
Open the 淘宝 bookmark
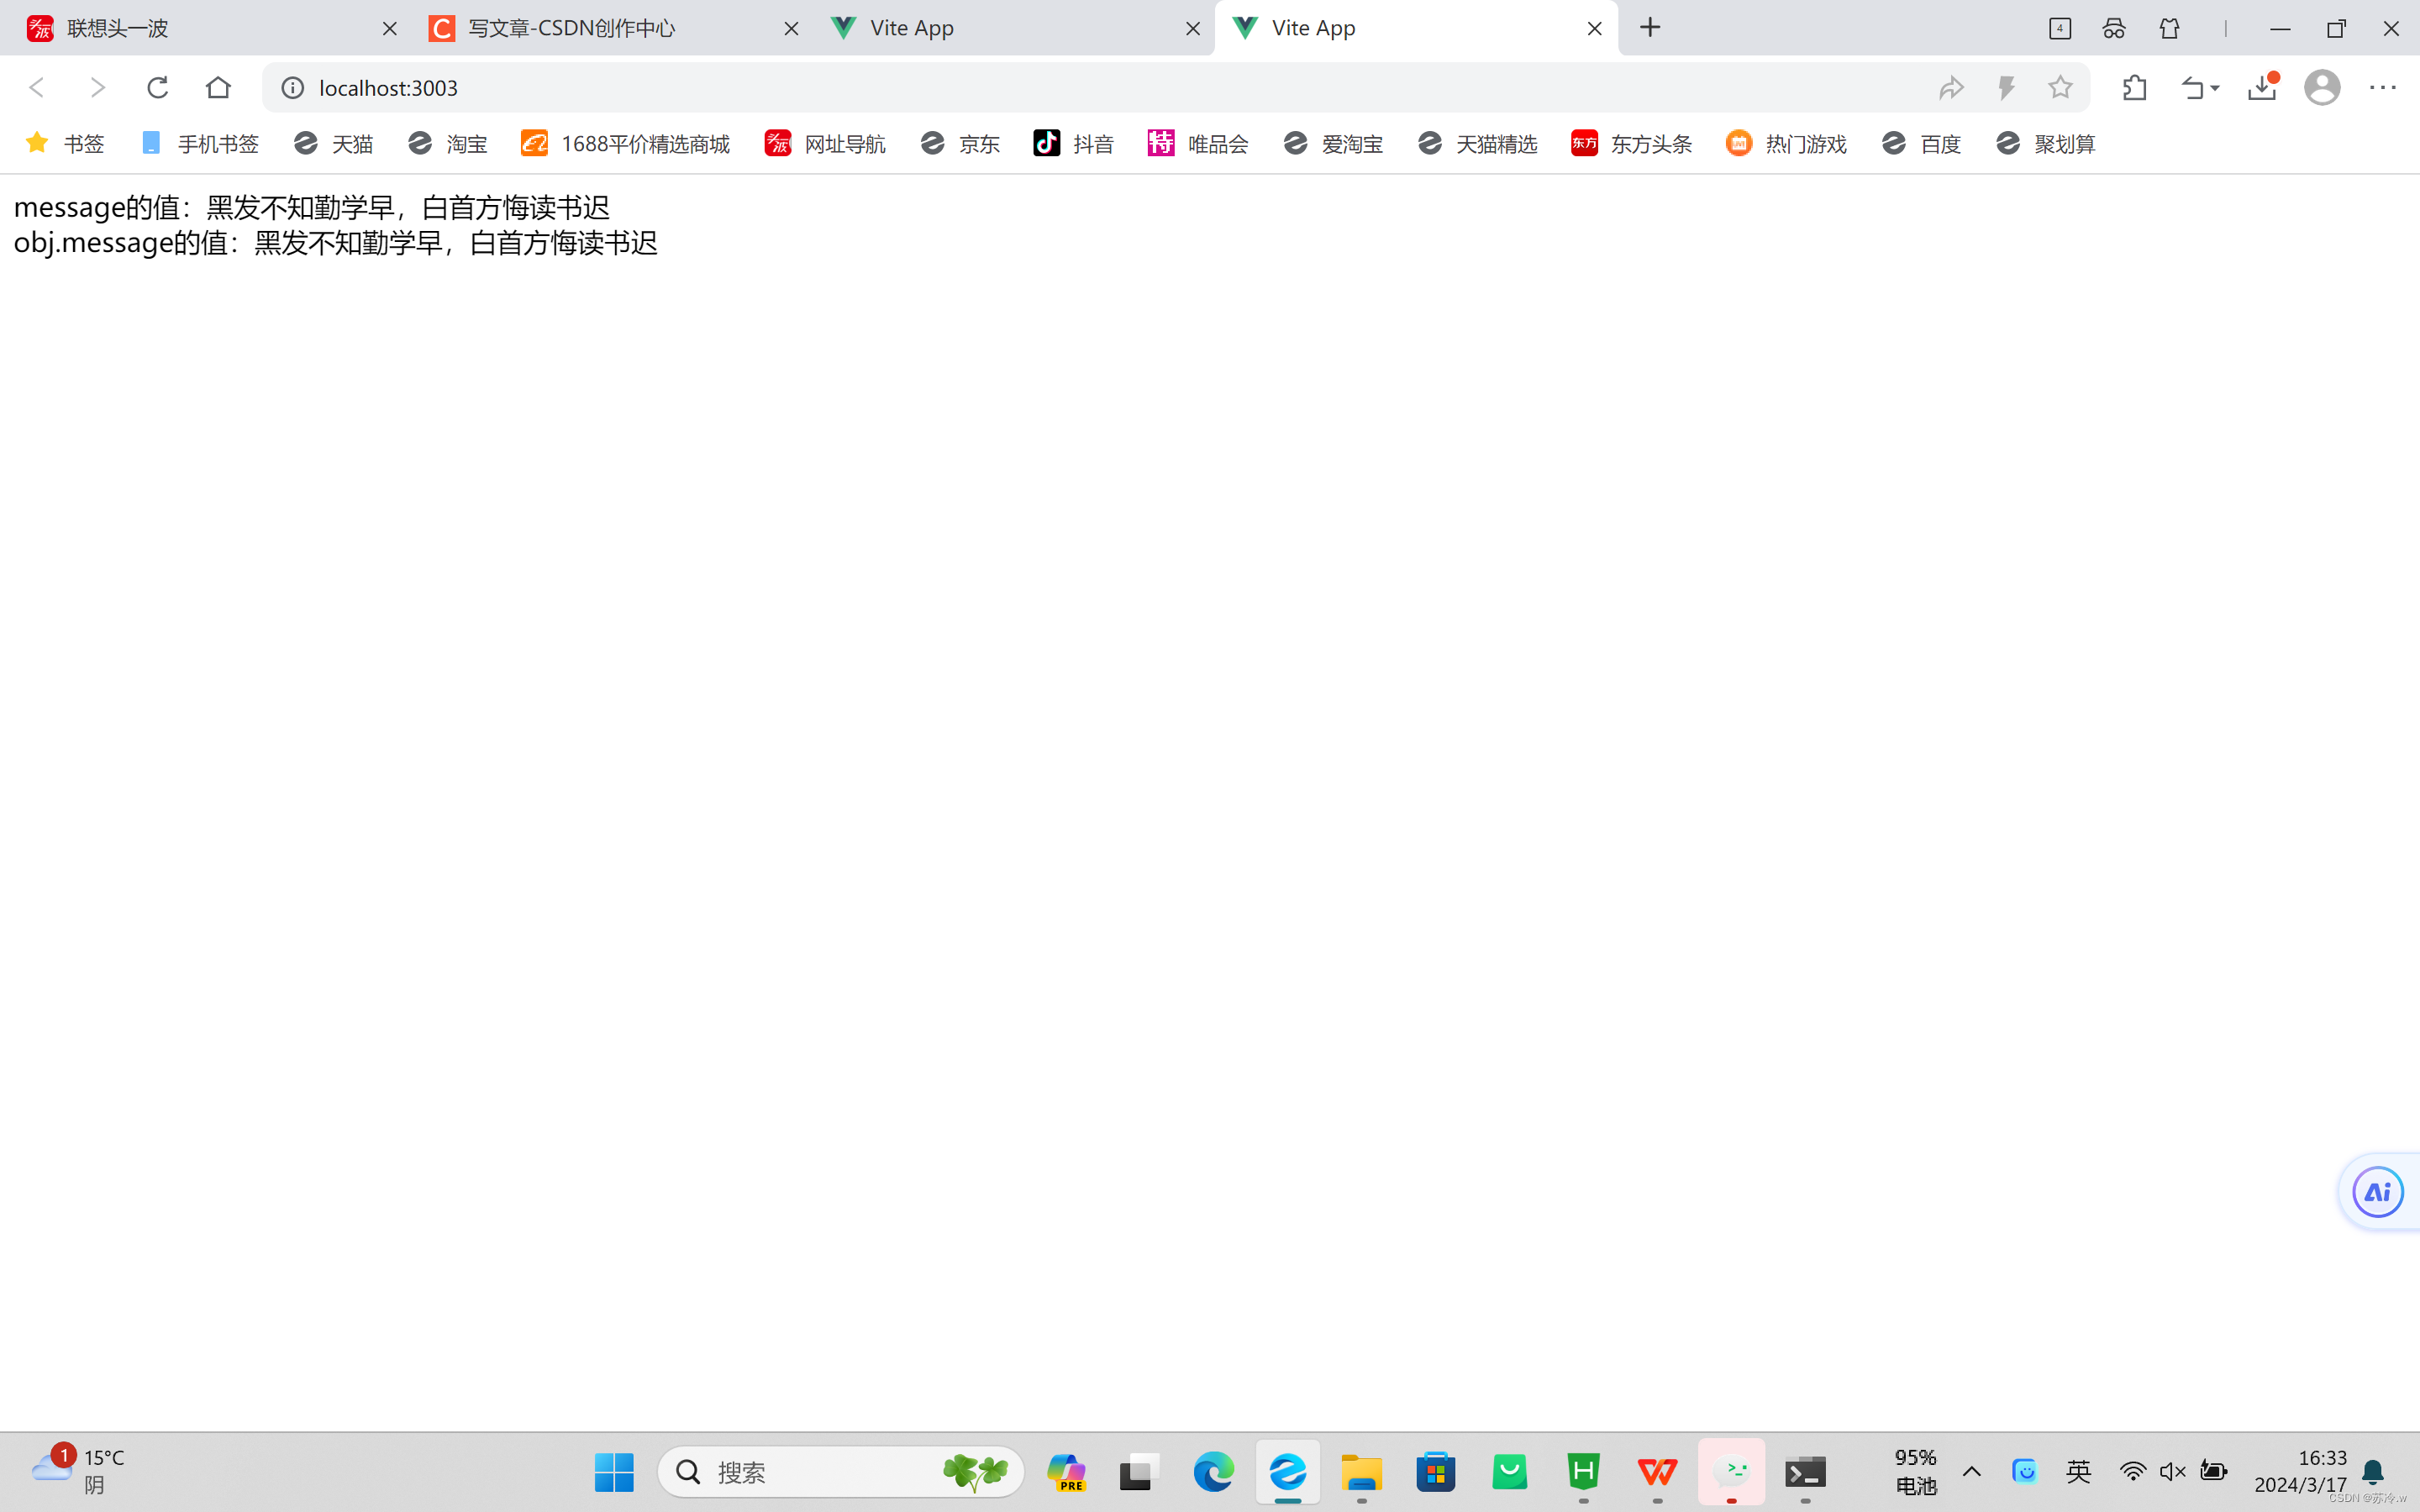[x=447, y=144]
